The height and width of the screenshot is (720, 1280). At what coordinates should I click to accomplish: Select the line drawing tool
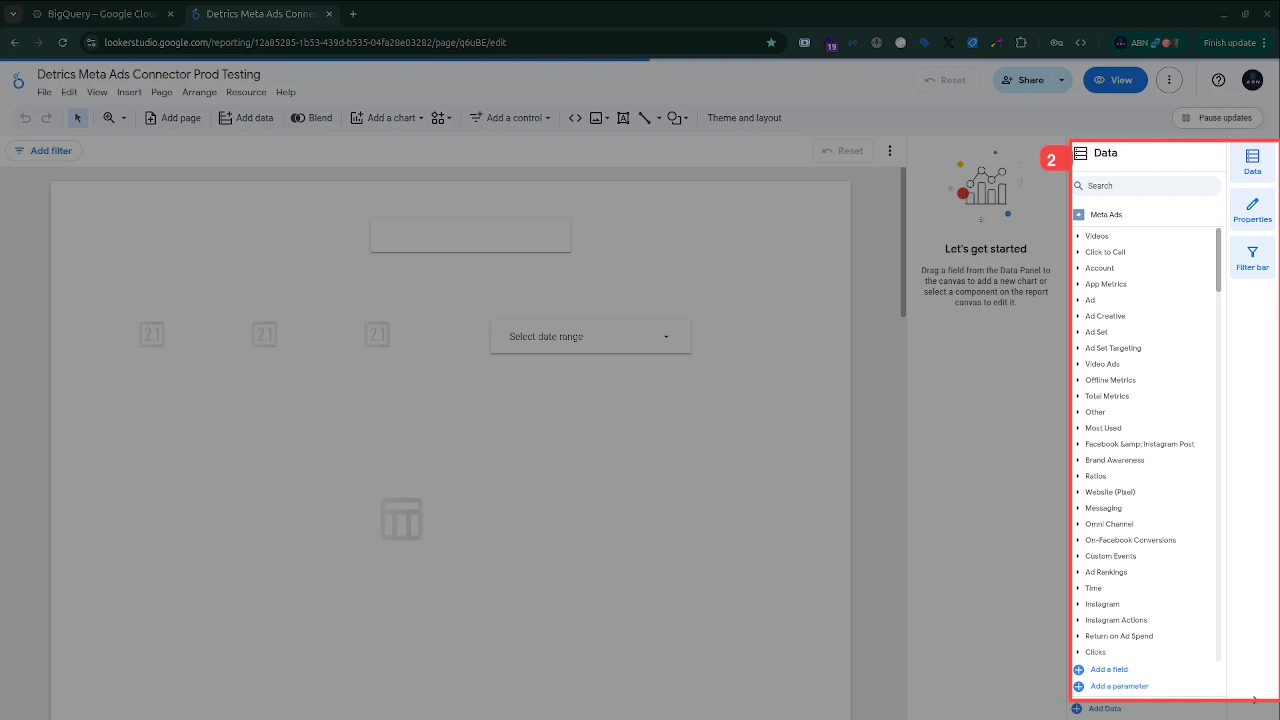(x=645, y=117)
